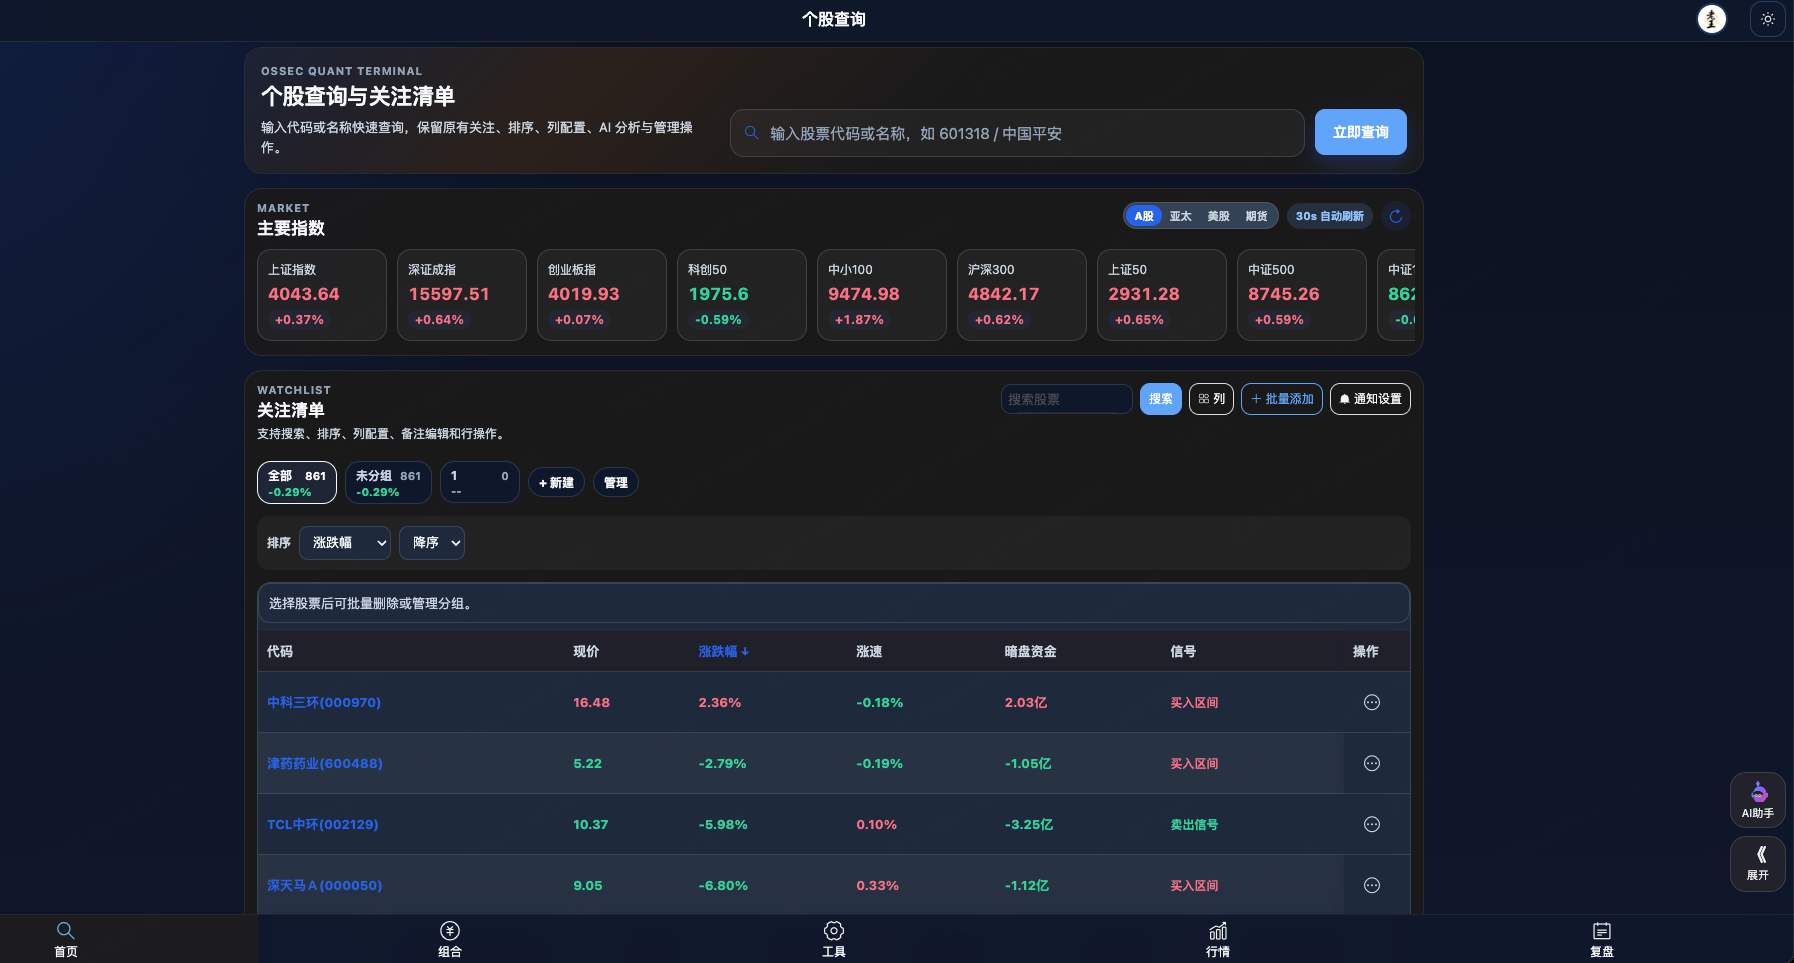Open the 沪深300 index card
This screenshot has width=1794, height=963.
click(x=1022, y=295)
